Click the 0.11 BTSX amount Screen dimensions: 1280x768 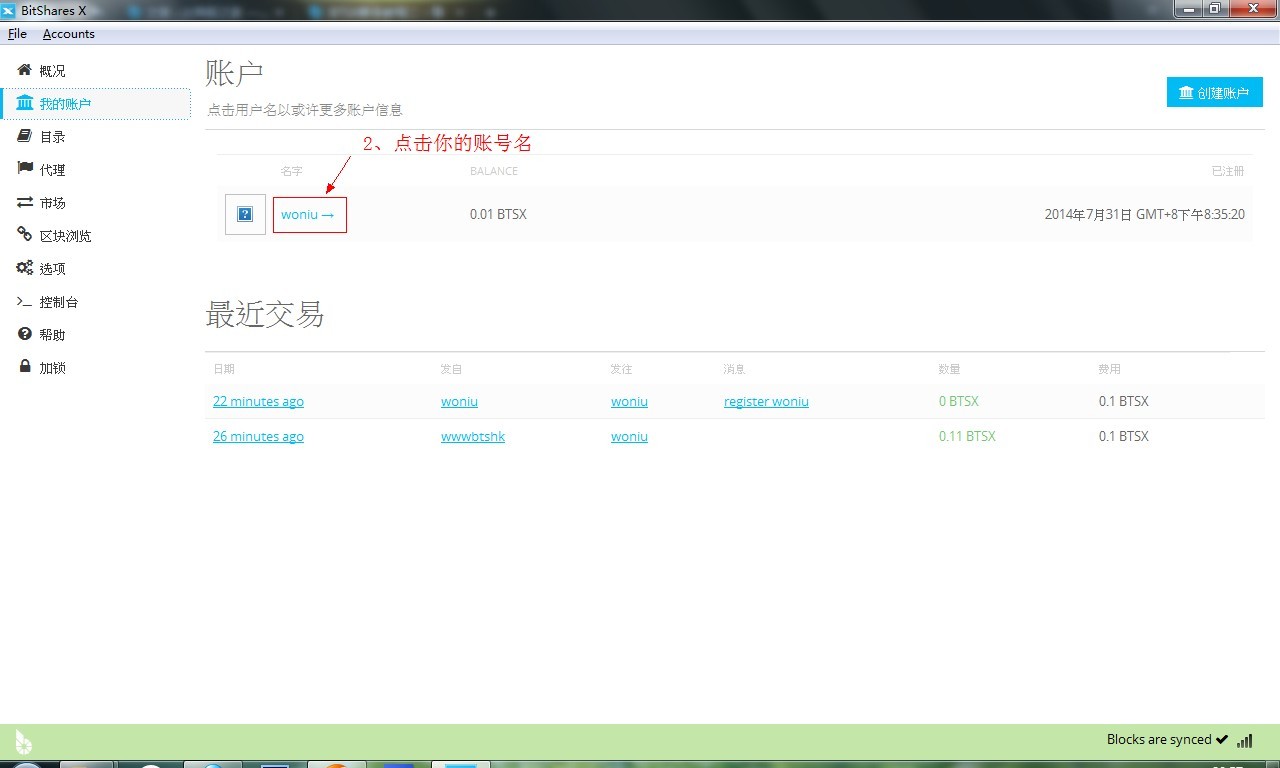(x=967, y=436)
